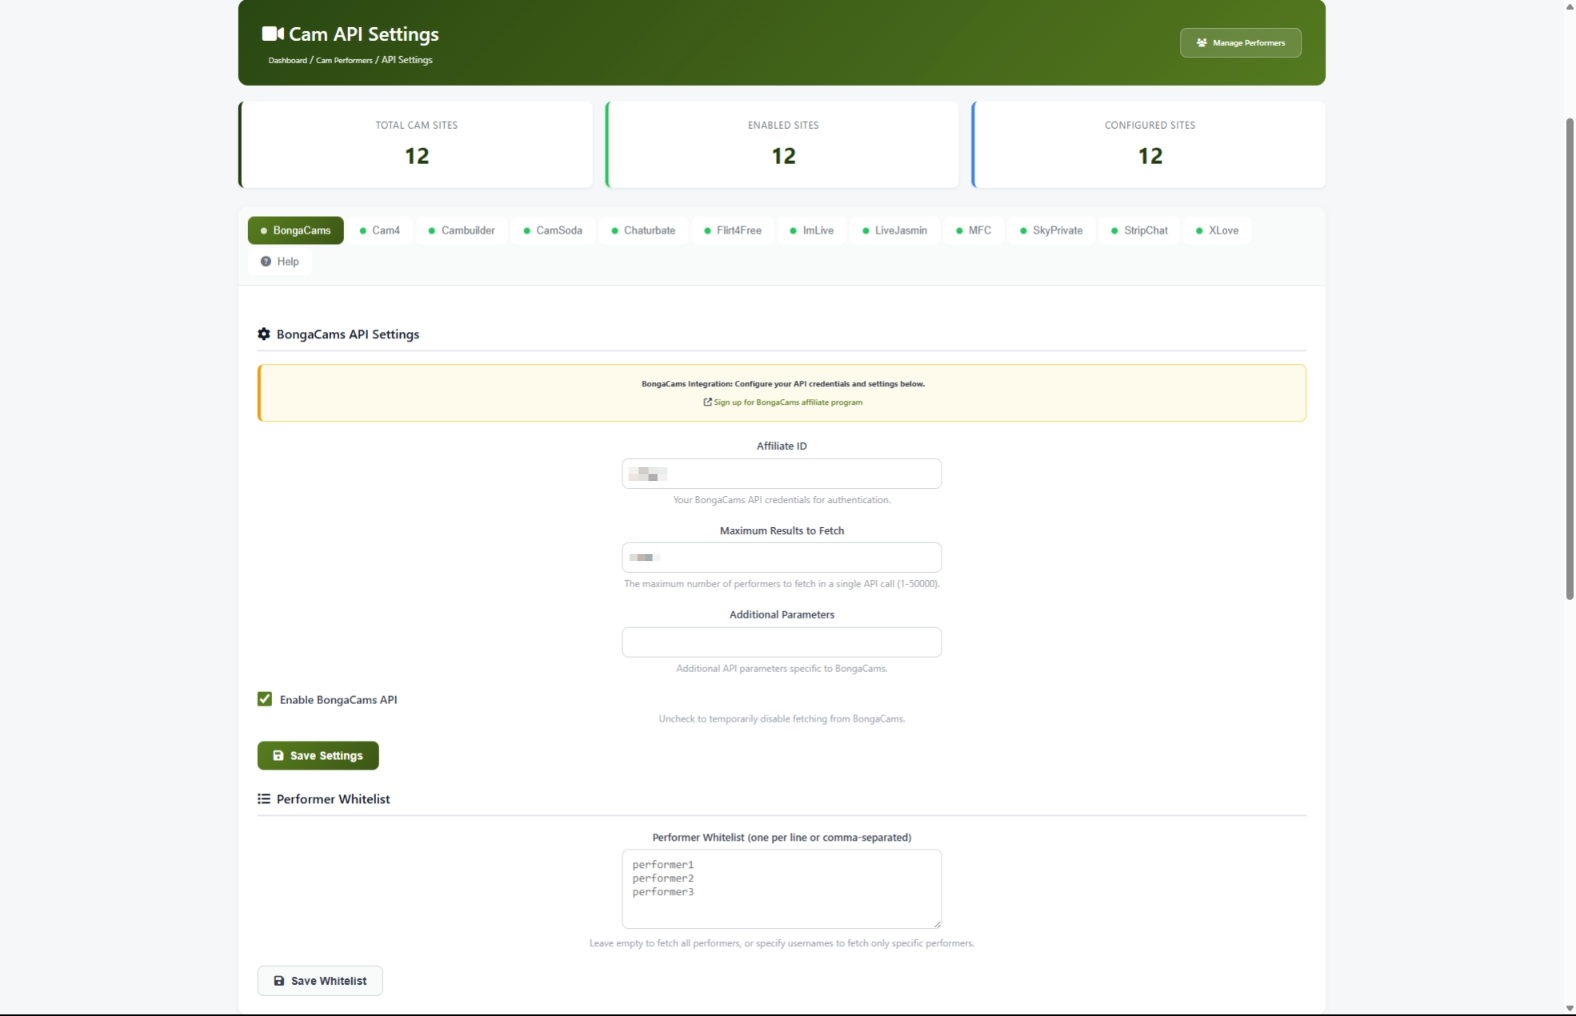The image size is (1576, 1016).
Task: Click the external link icon for affiliate signup
Action: pos(708,402)
